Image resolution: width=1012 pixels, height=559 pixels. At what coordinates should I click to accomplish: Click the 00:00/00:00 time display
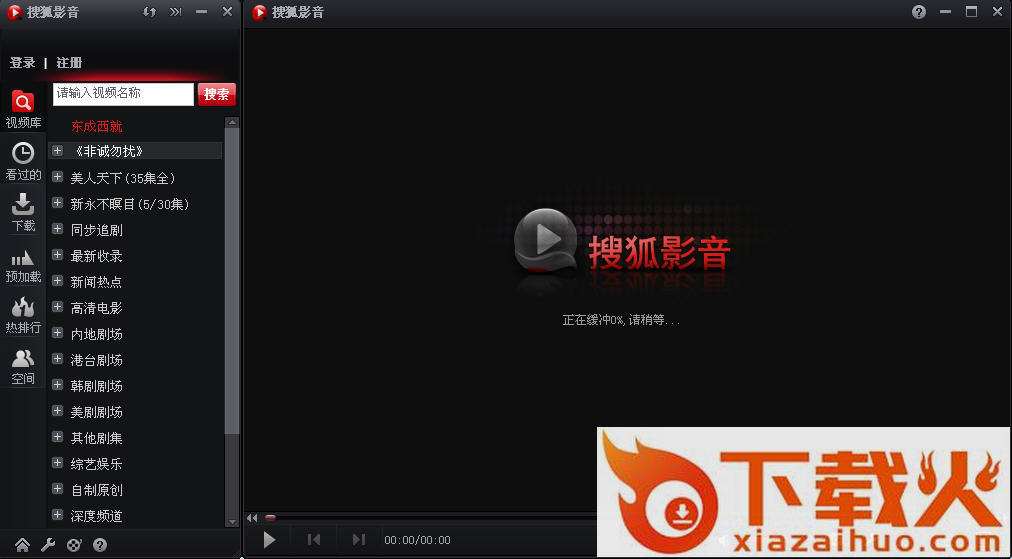click(418, 540)
